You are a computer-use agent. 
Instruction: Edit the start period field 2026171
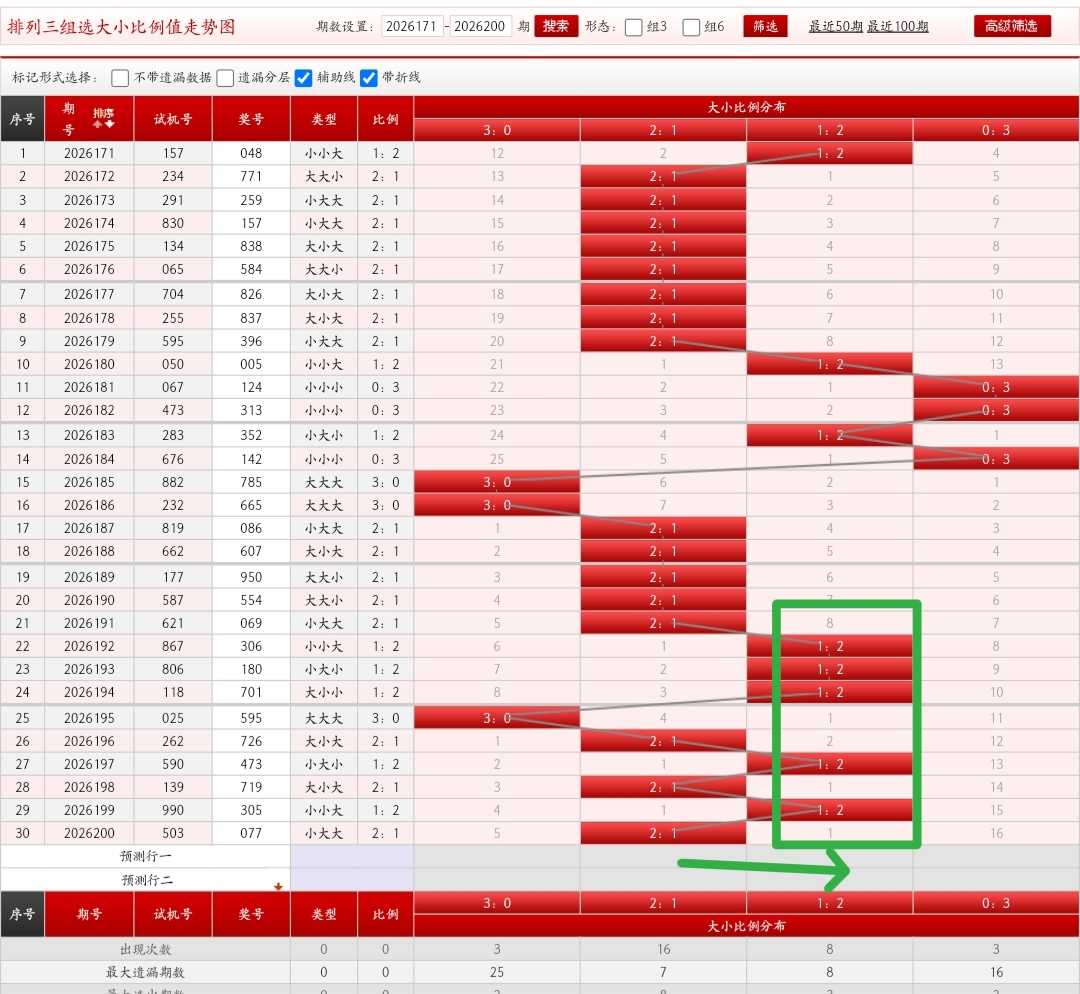[x=412, y=26]
